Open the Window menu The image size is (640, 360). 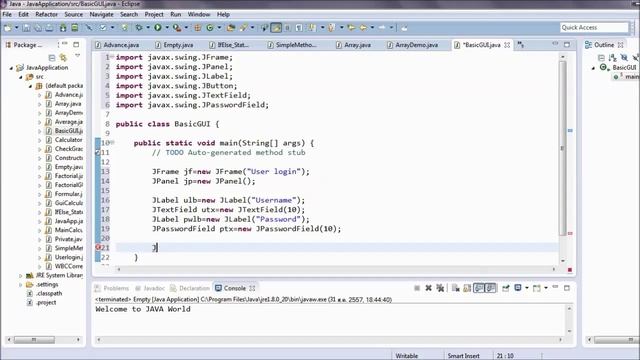tap(199, 14)
